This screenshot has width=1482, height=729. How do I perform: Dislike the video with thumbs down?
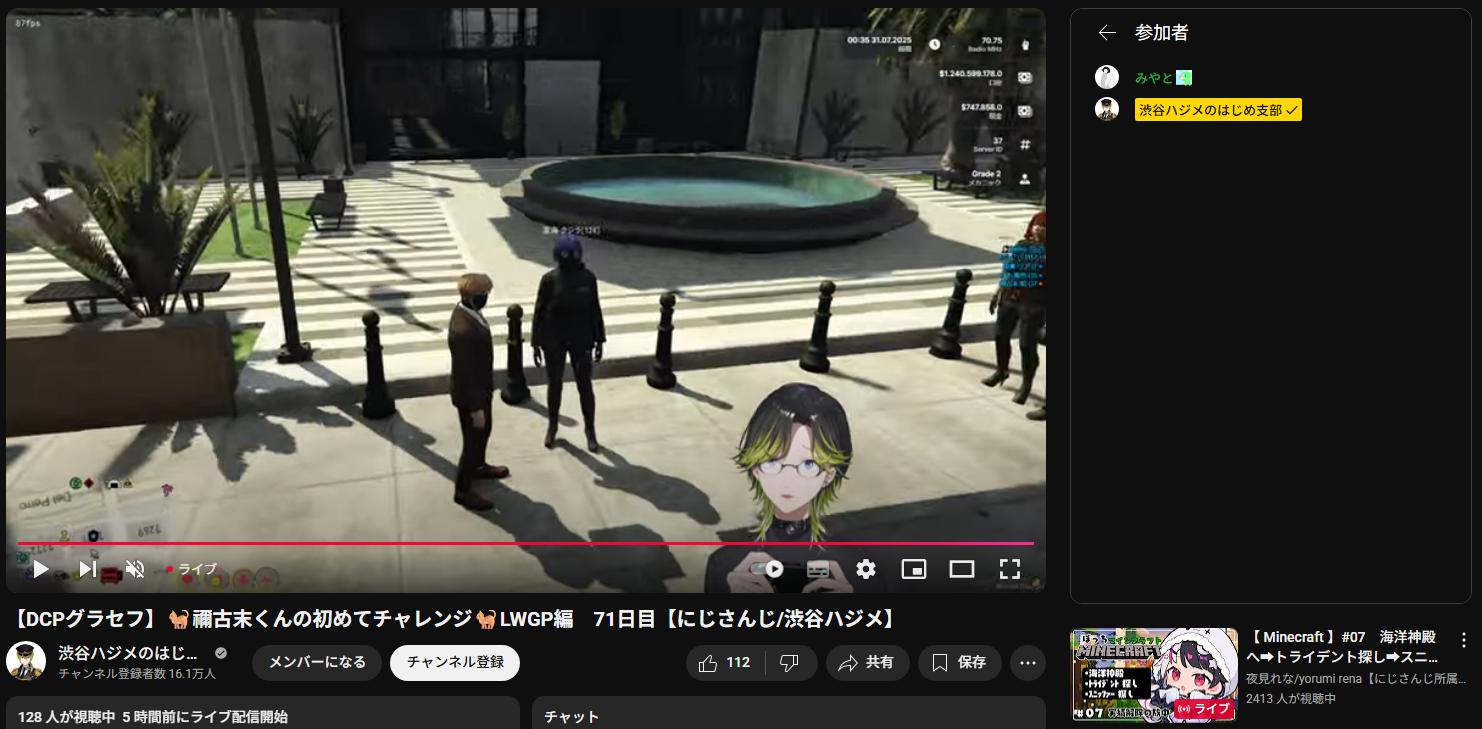coord(790,662)
